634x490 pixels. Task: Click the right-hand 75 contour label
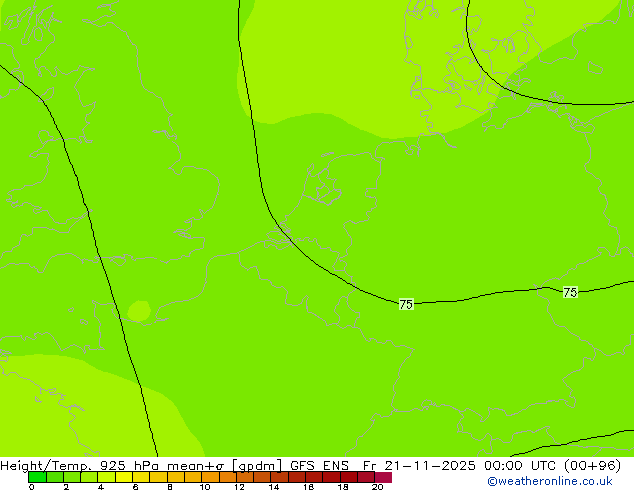coord(570,292)
